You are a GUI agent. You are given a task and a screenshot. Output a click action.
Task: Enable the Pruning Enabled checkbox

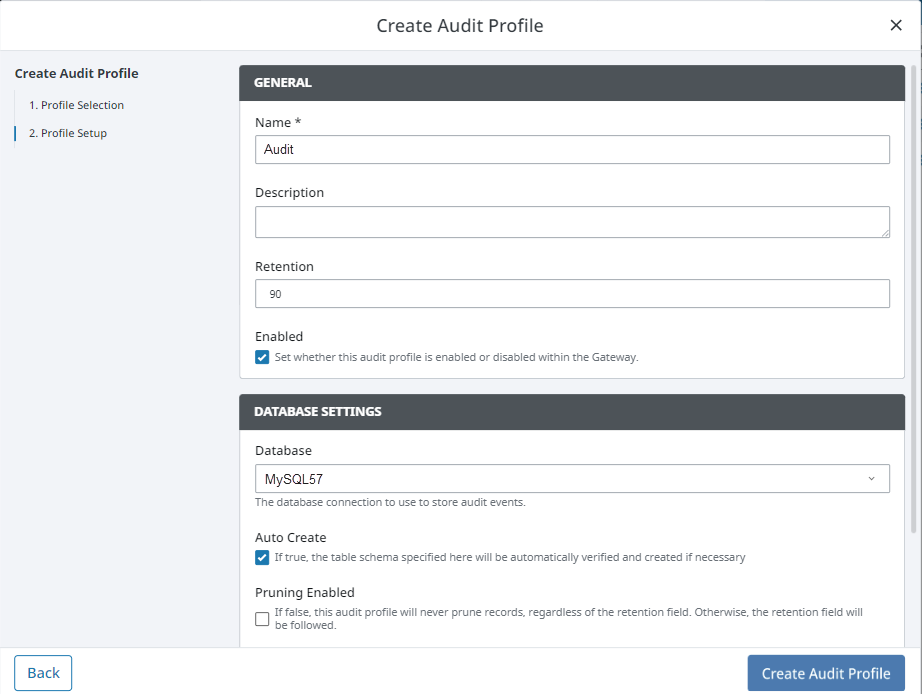tap(262, 619)
